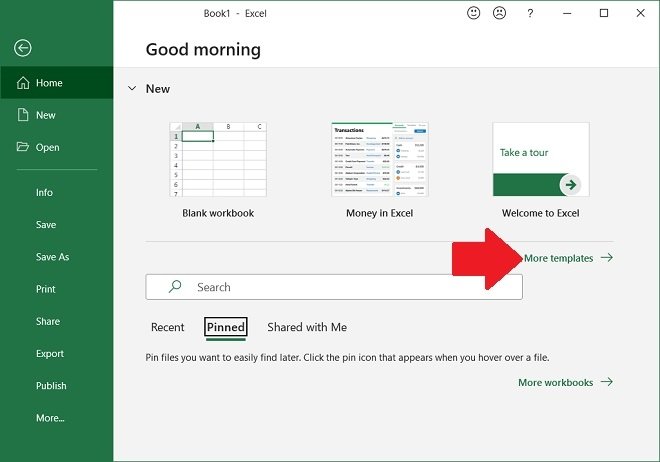Follow the More templates link

tap(568, 258)
